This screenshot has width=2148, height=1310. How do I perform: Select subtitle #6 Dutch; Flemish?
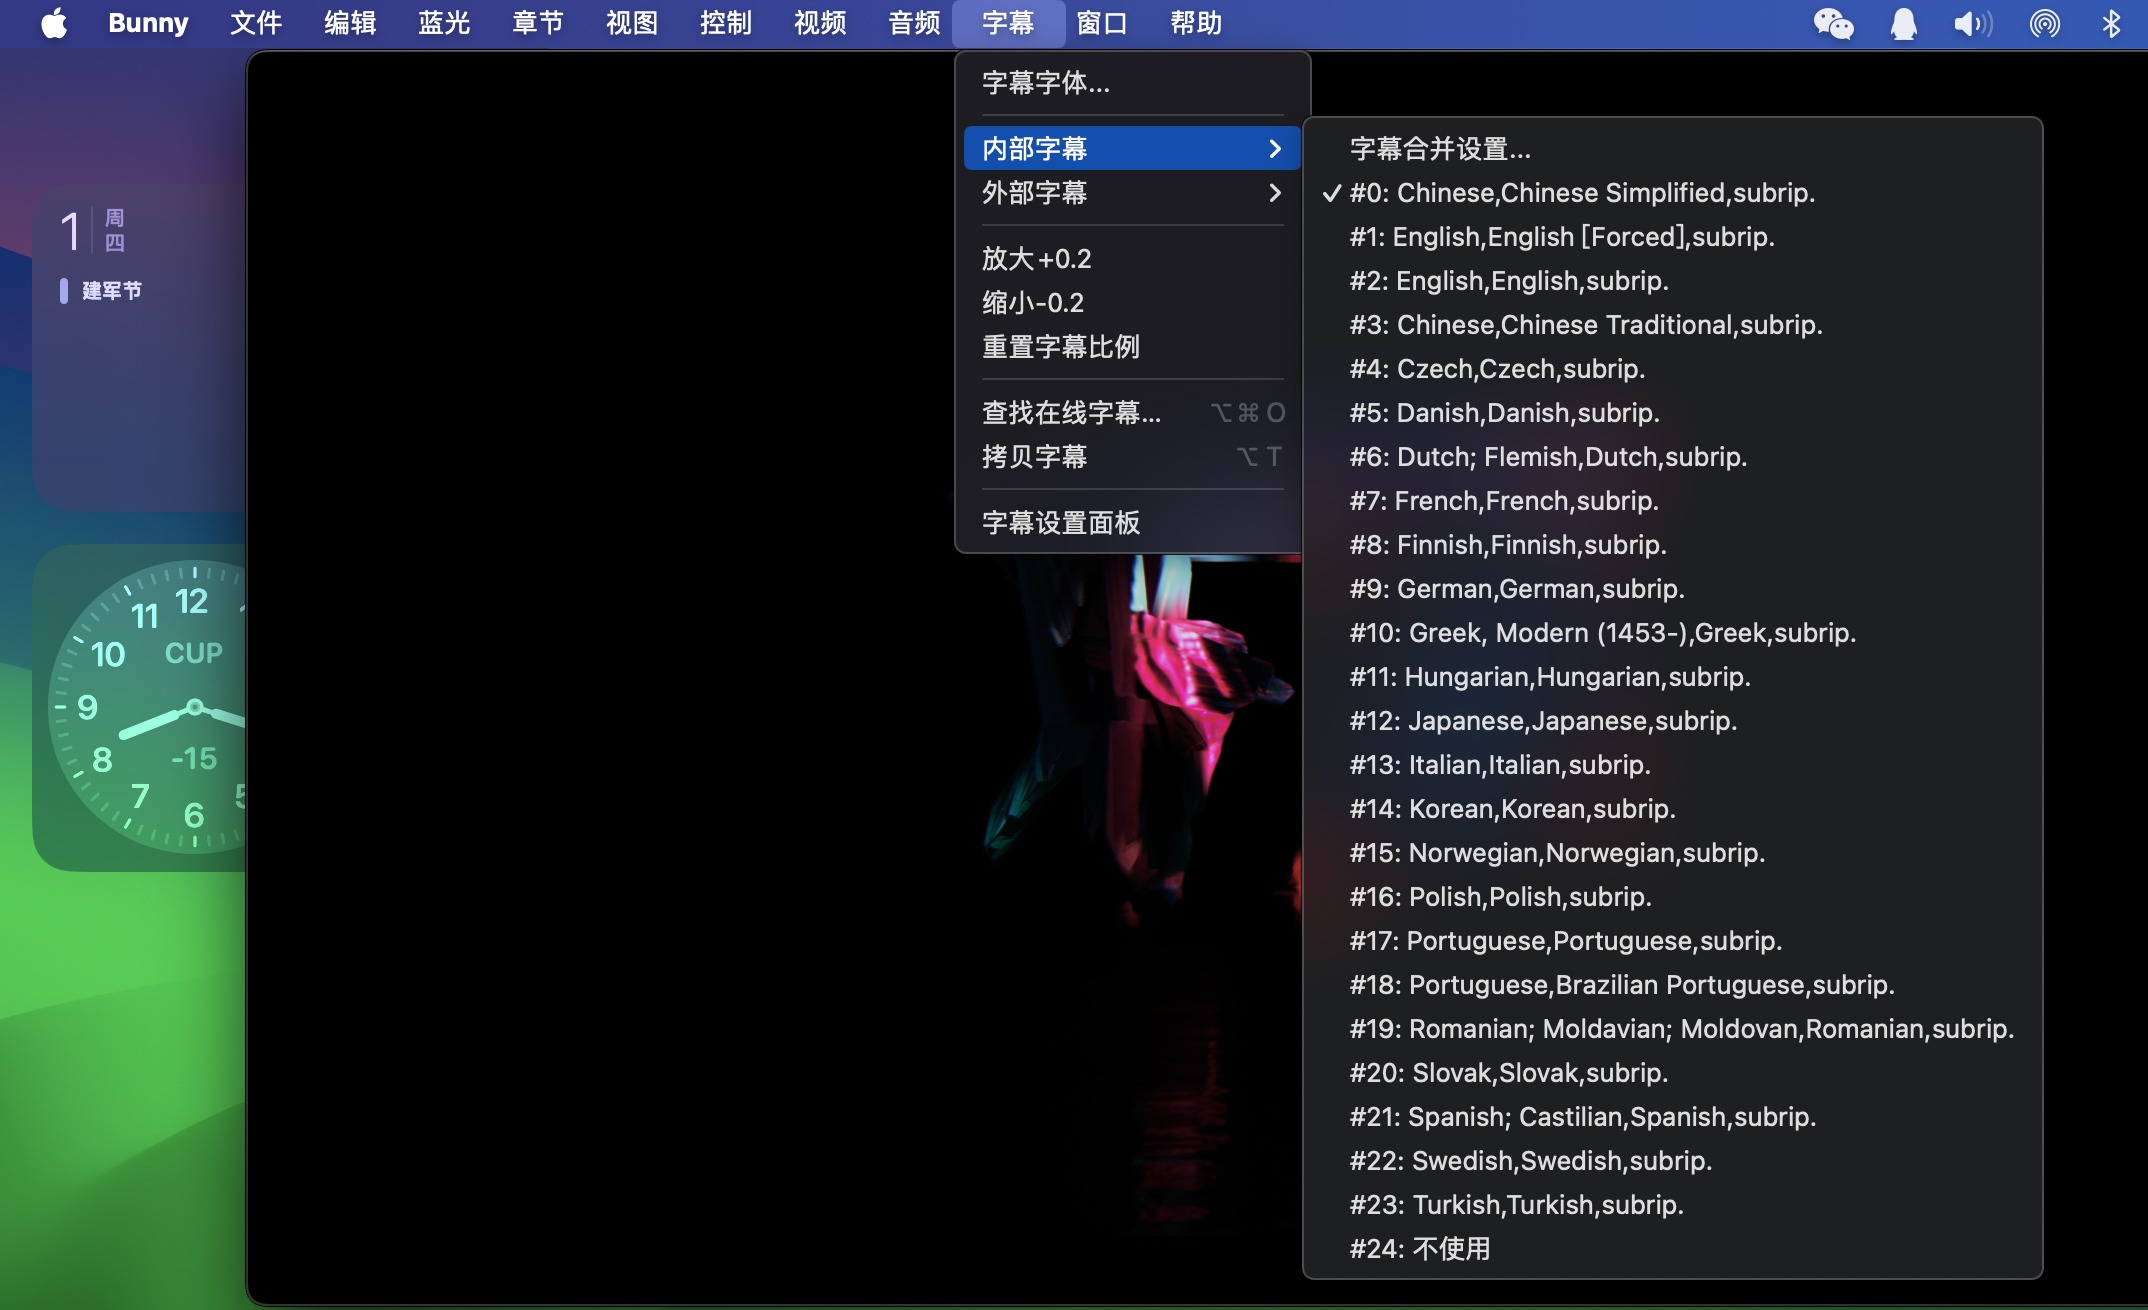(1672, 456)
